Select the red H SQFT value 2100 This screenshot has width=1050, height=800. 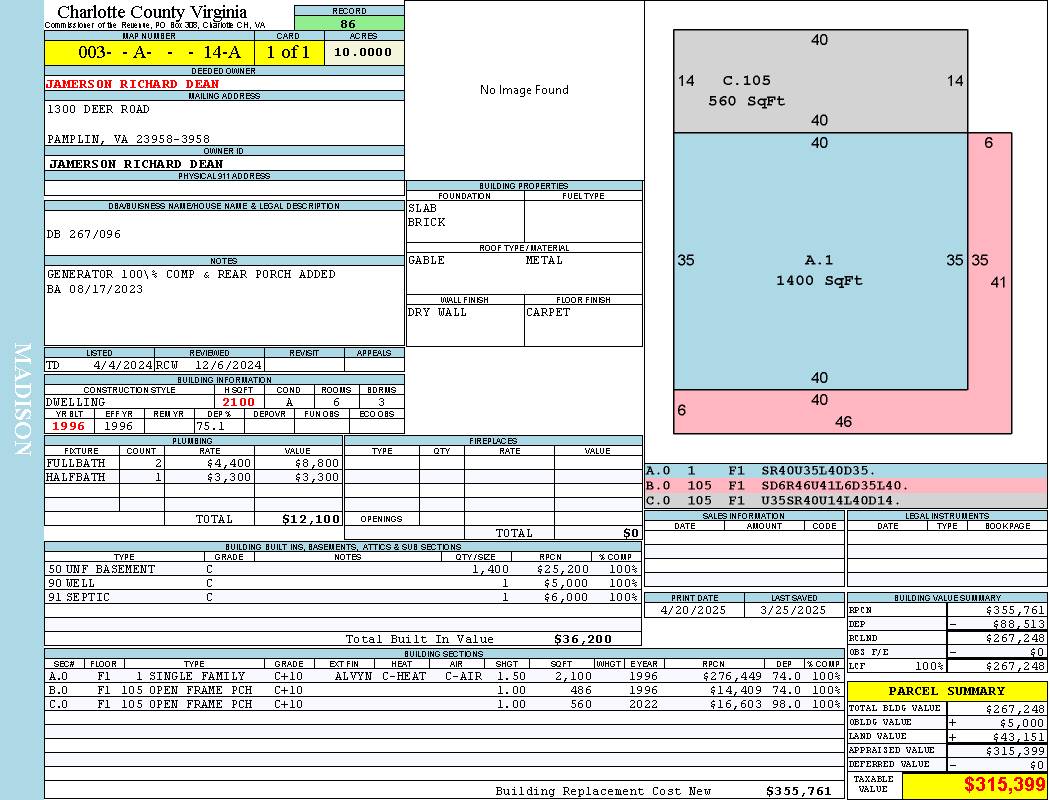pos(239,402)
